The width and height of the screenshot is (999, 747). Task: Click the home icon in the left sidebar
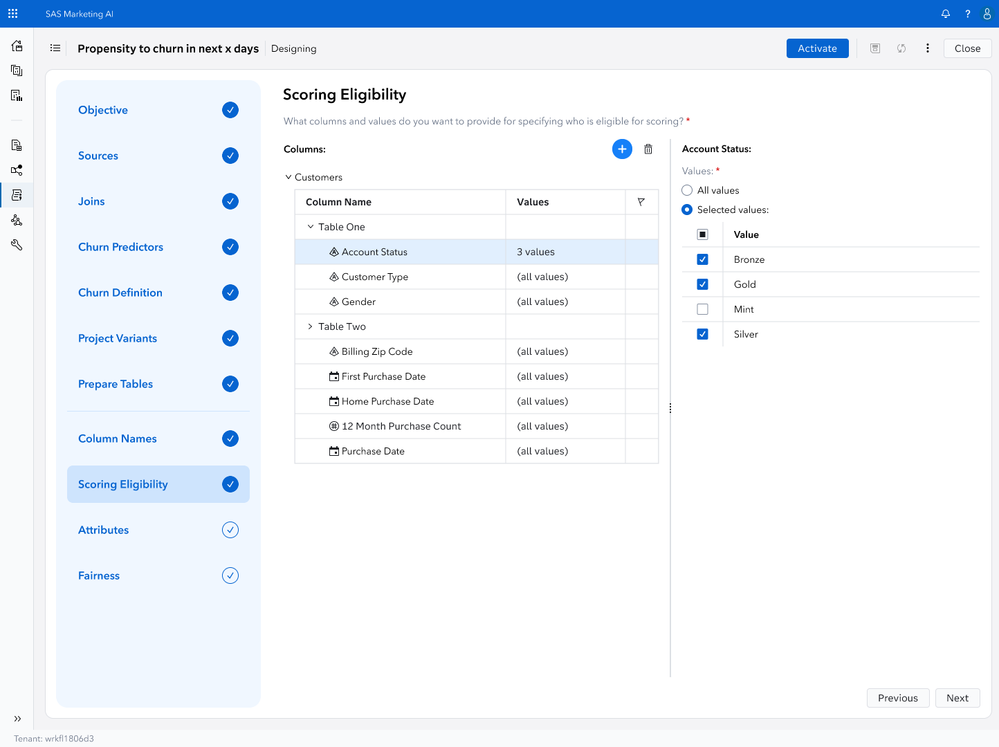pos(15,45)
